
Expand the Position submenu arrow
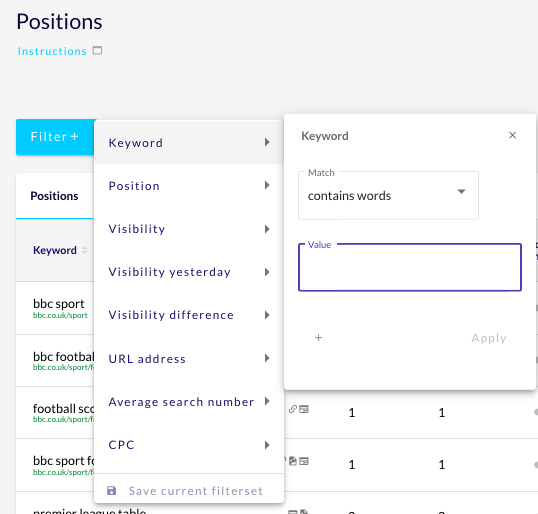[267, 185]
